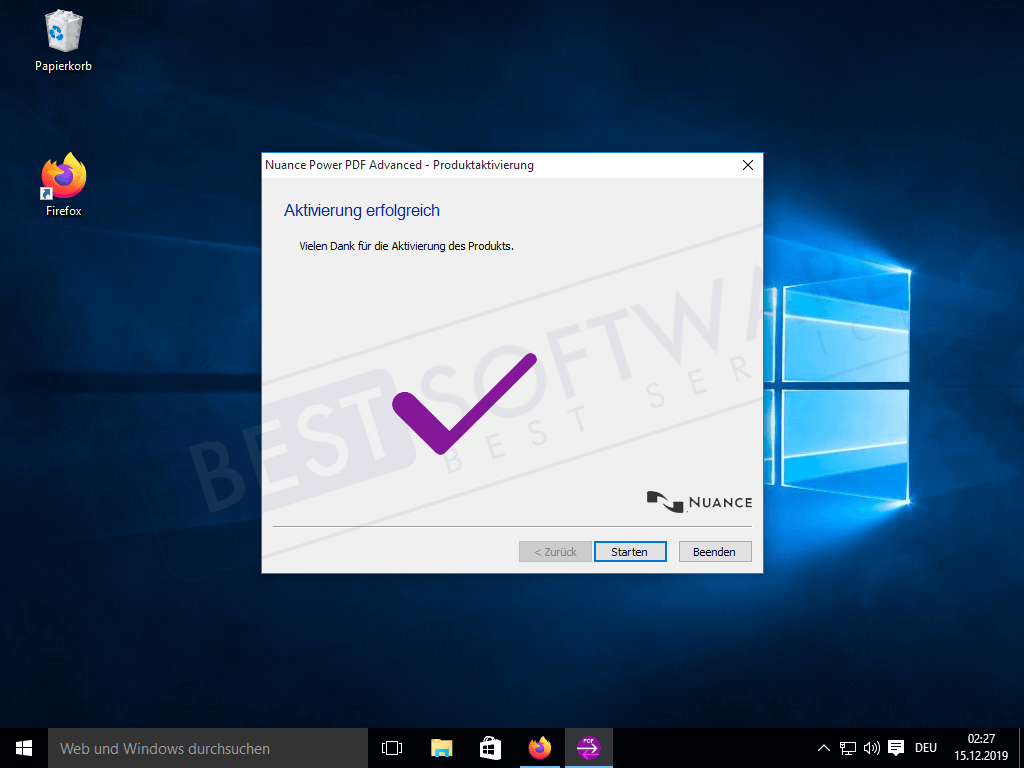Open the DEU input language switcher
The width and height of the screenshot is (1024, 768).
(x=926, y=748)
